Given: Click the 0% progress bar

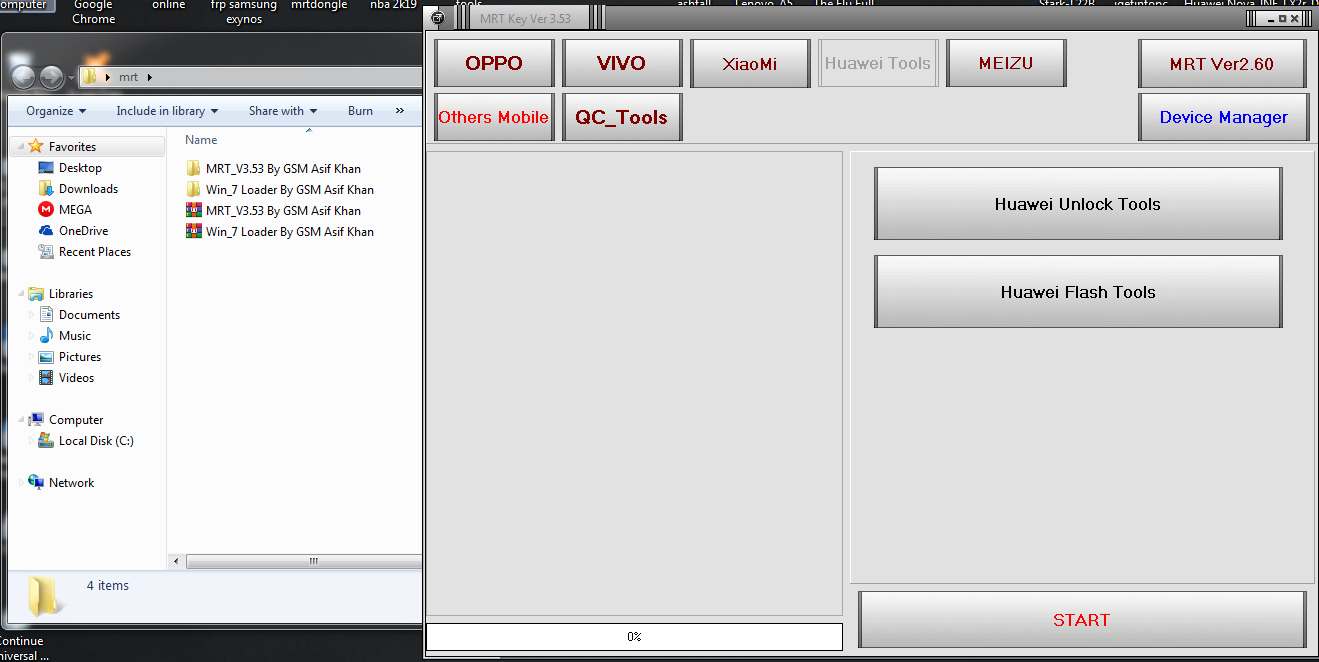Looking at the screenshot, I should [634, 637].
